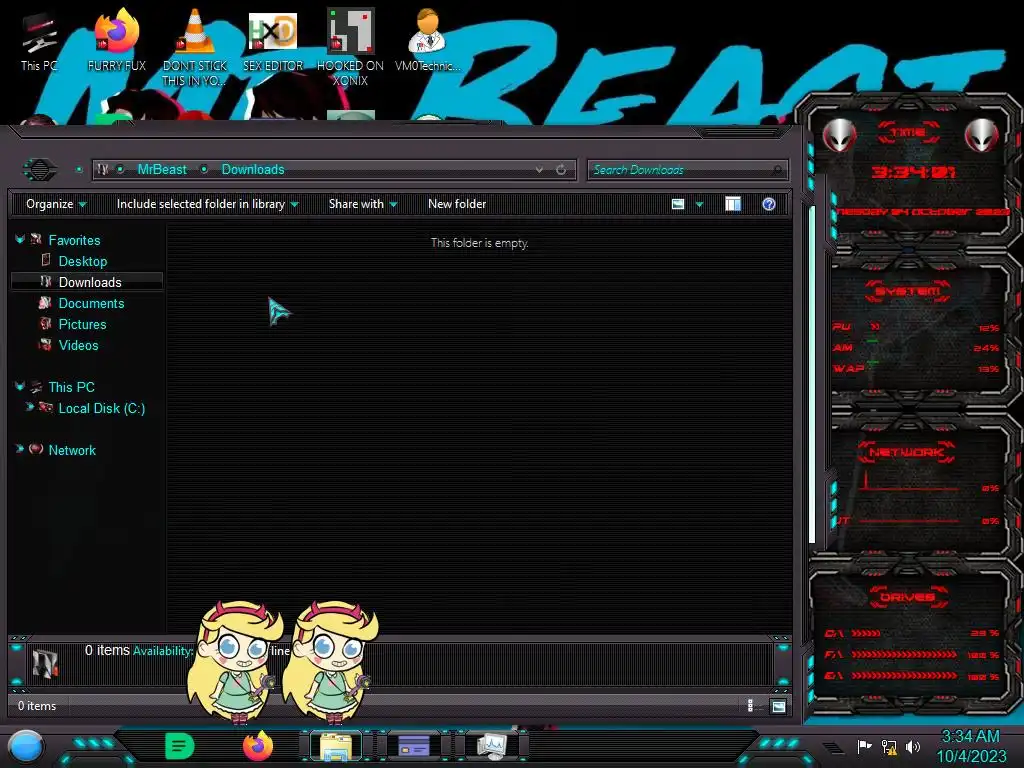Click the volume speaker tray icon
Image resolution: width=1024 pixels, height=768 pixels.
(x=913, y=746)
